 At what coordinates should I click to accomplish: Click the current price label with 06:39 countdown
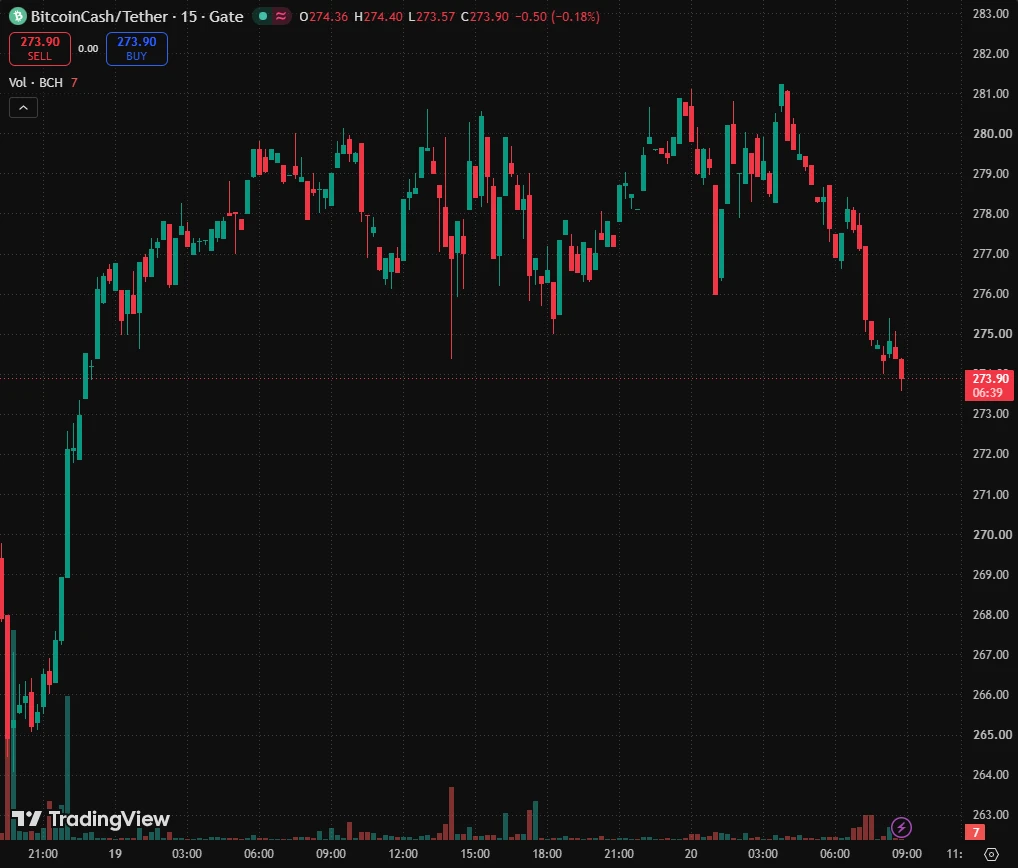(989, 385)
